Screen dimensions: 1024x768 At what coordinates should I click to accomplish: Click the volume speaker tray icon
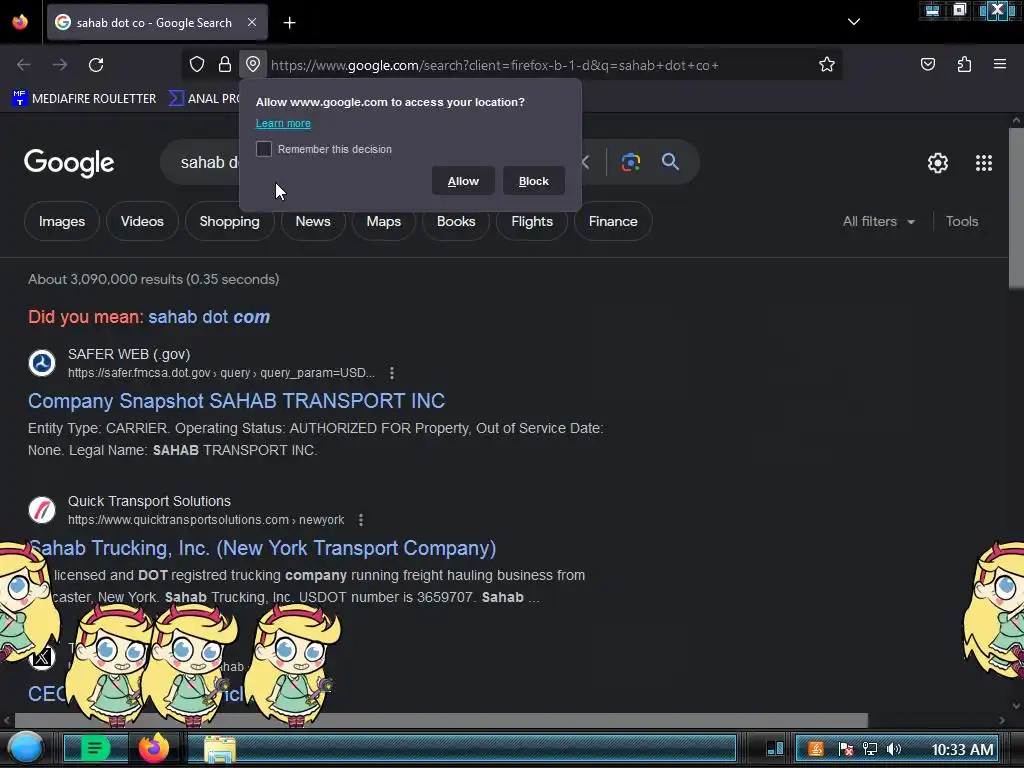pos(894,749)
